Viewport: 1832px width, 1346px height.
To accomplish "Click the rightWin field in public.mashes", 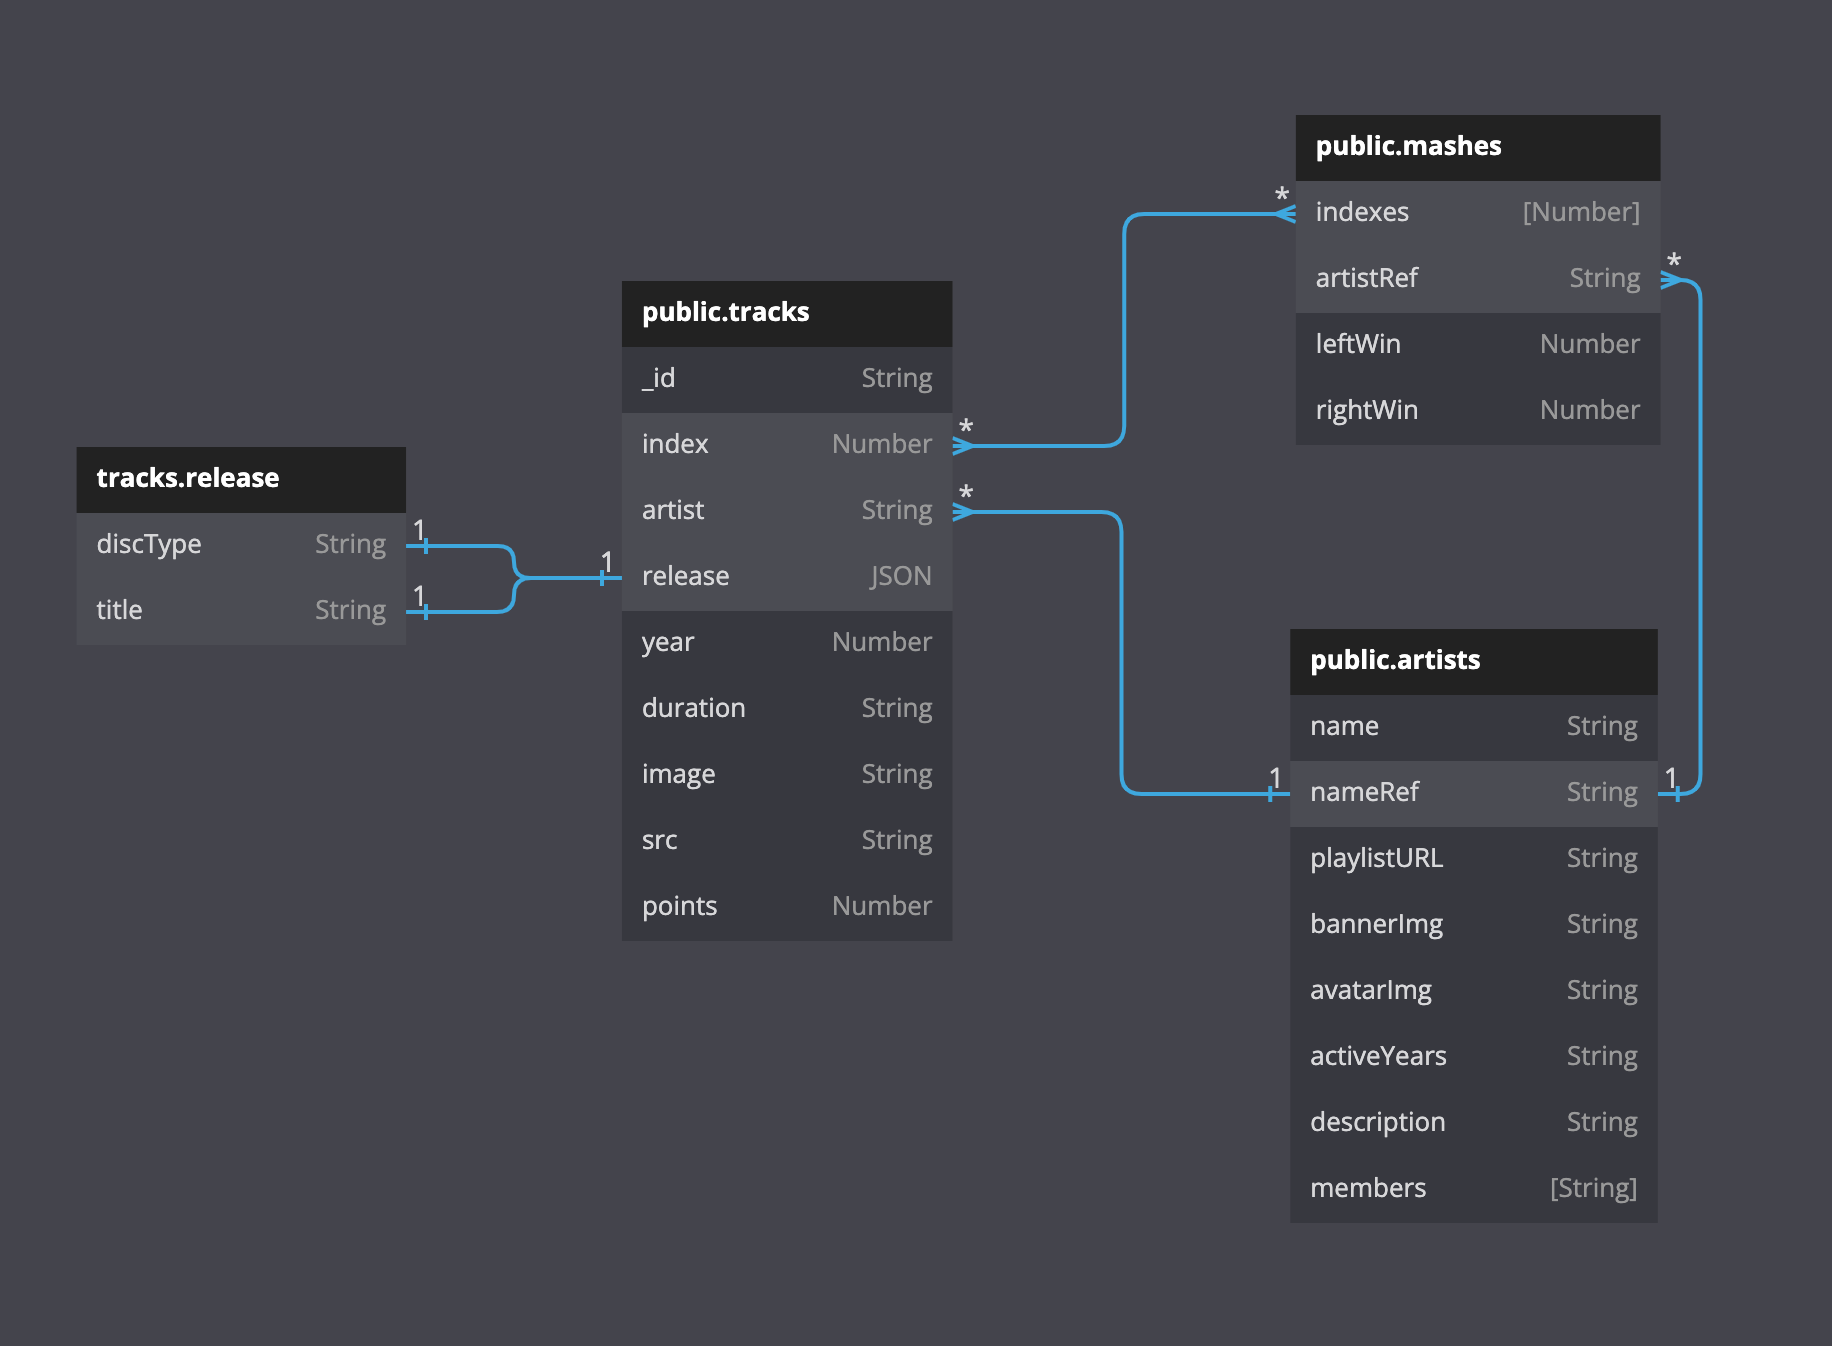I will (1478, 411).
